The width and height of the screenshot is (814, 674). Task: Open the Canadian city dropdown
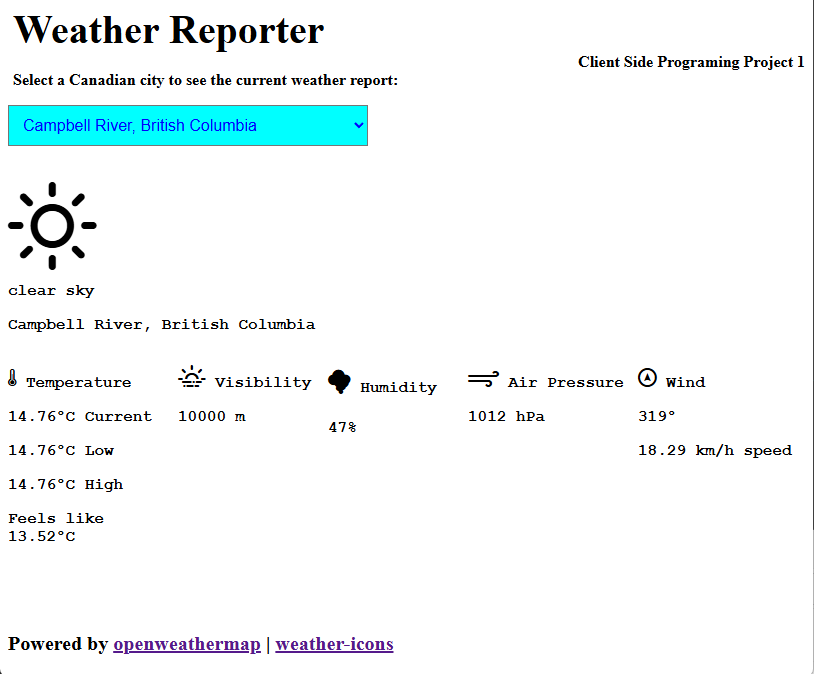pos(188,126)
